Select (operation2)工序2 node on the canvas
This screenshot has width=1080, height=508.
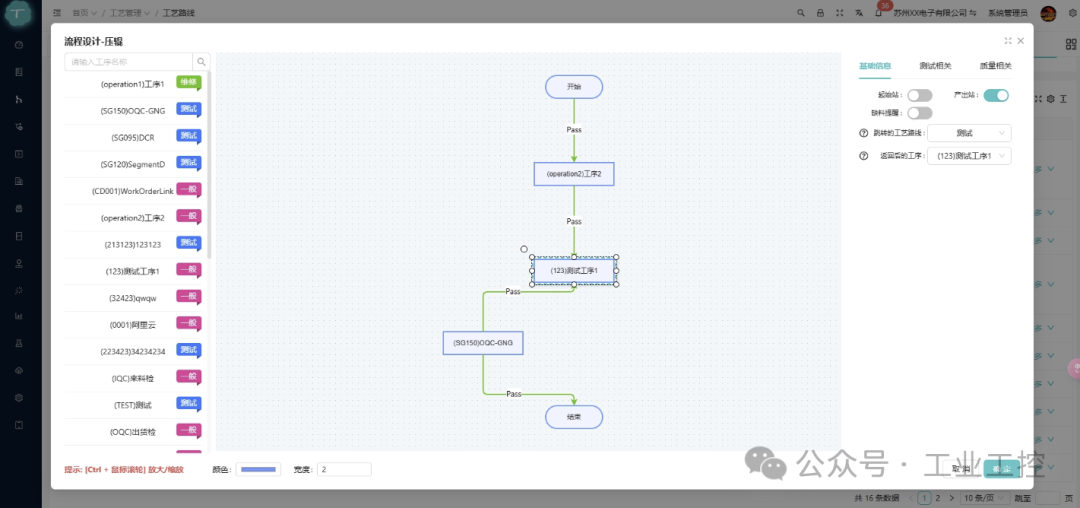(x=574, y=174)
